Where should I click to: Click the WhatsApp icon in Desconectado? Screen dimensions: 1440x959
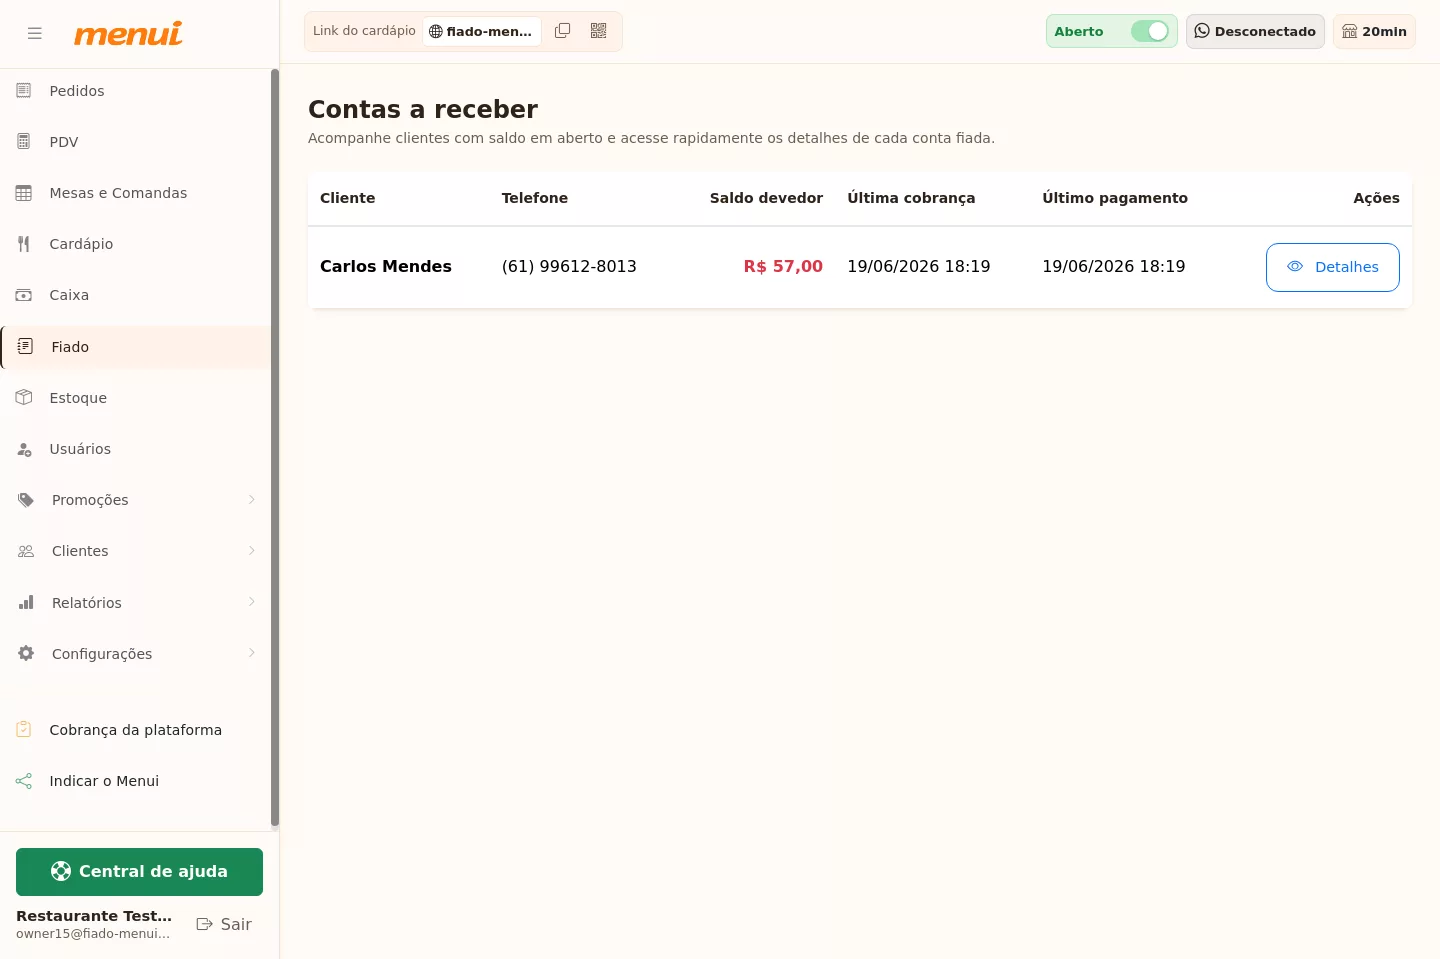click(x=1202, y=31)
